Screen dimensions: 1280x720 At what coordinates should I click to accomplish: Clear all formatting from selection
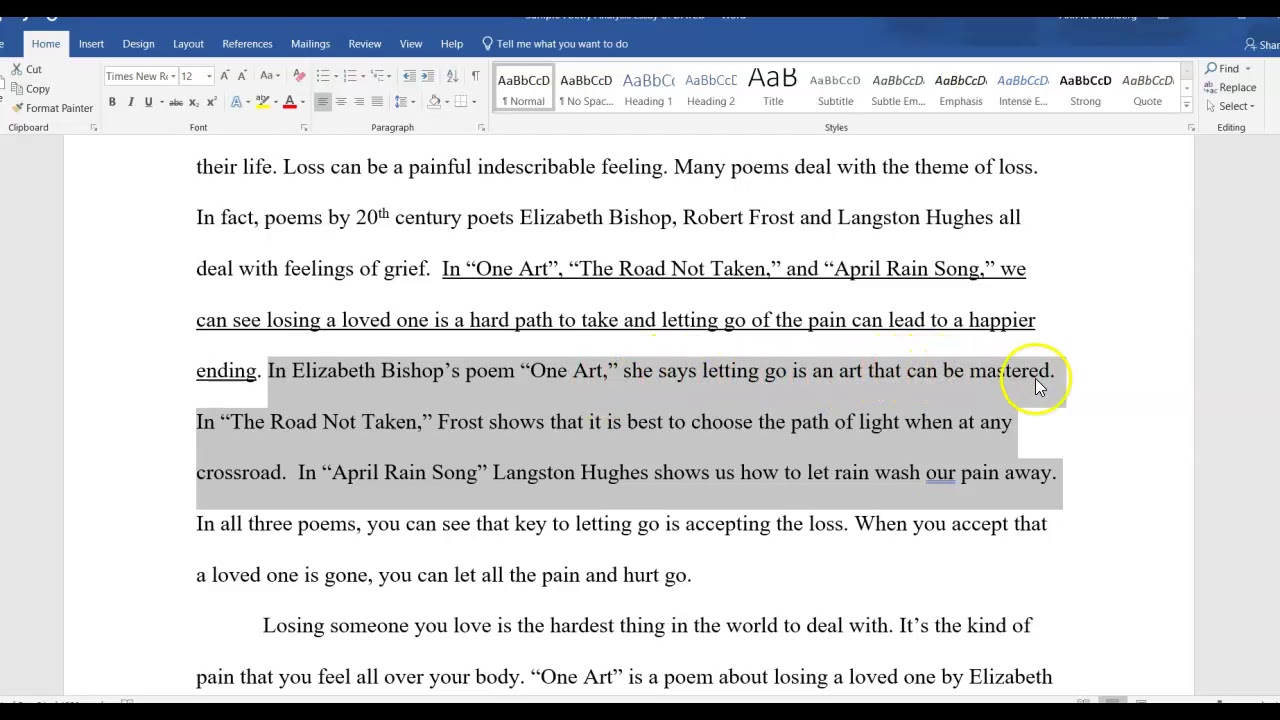[299, 76]
